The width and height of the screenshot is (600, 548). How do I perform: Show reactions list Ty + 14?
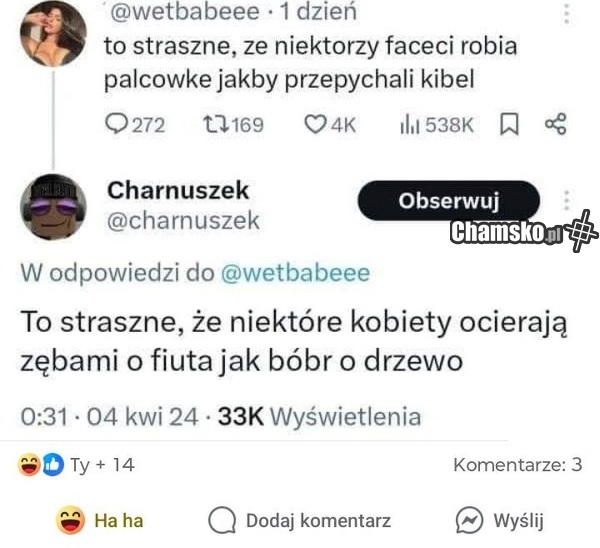click(76, 465)
